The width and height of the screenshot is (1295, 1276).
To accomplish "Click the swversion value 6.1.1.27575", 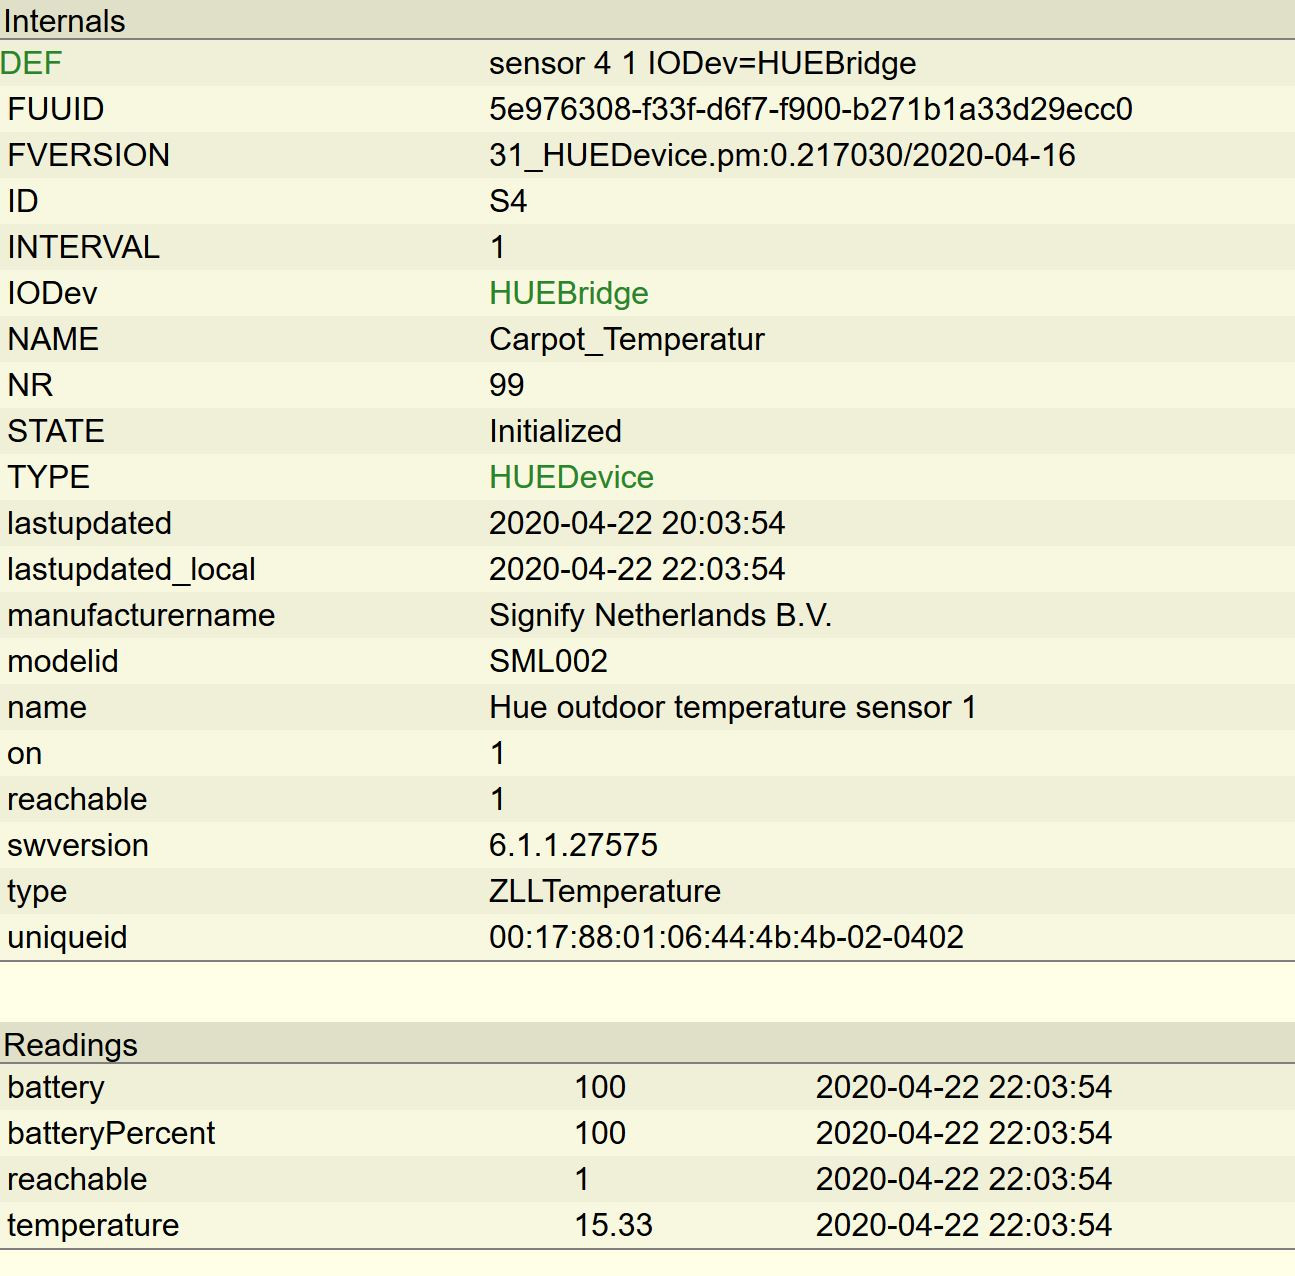I will coord(573,846).
